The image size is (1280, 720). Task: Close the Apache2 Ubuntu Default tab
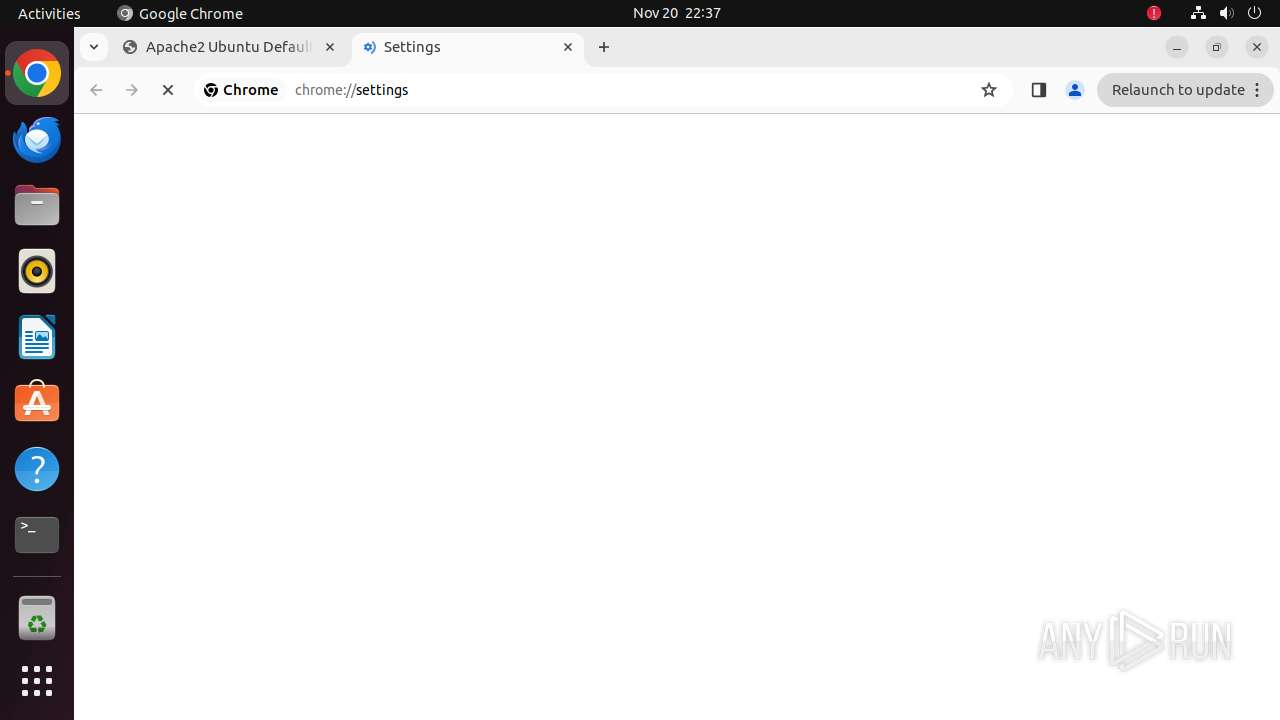[330, 47]
